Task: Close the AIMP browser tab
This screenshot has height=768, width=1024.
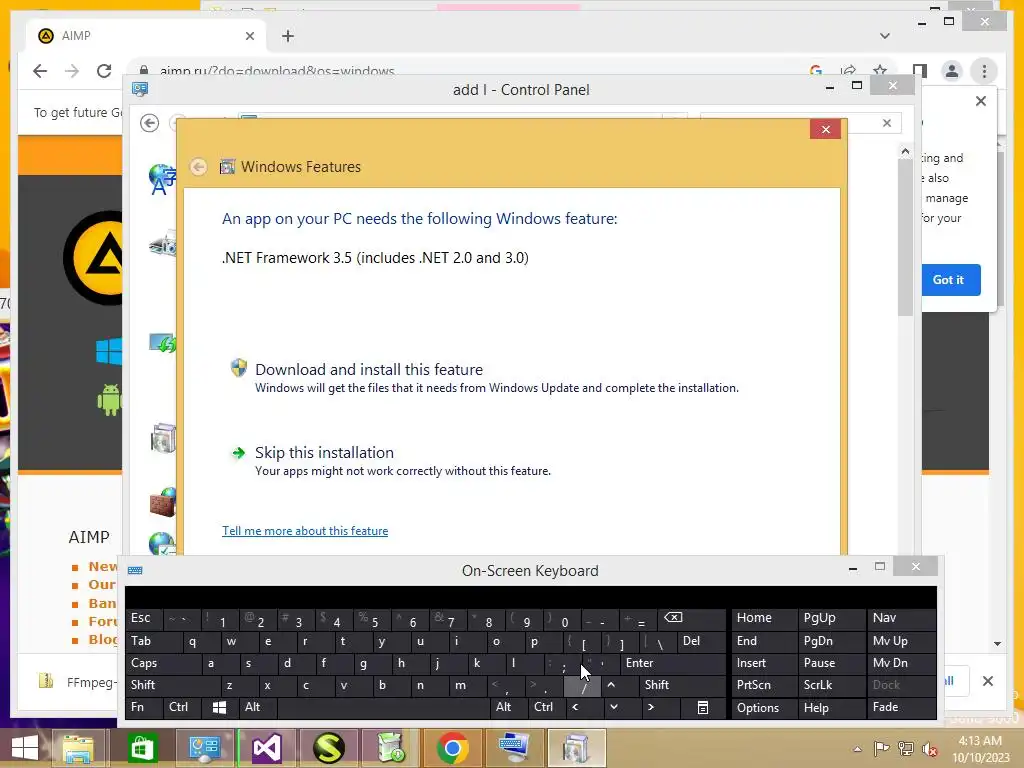Action: pyautogui.click(x=249, y=36)
